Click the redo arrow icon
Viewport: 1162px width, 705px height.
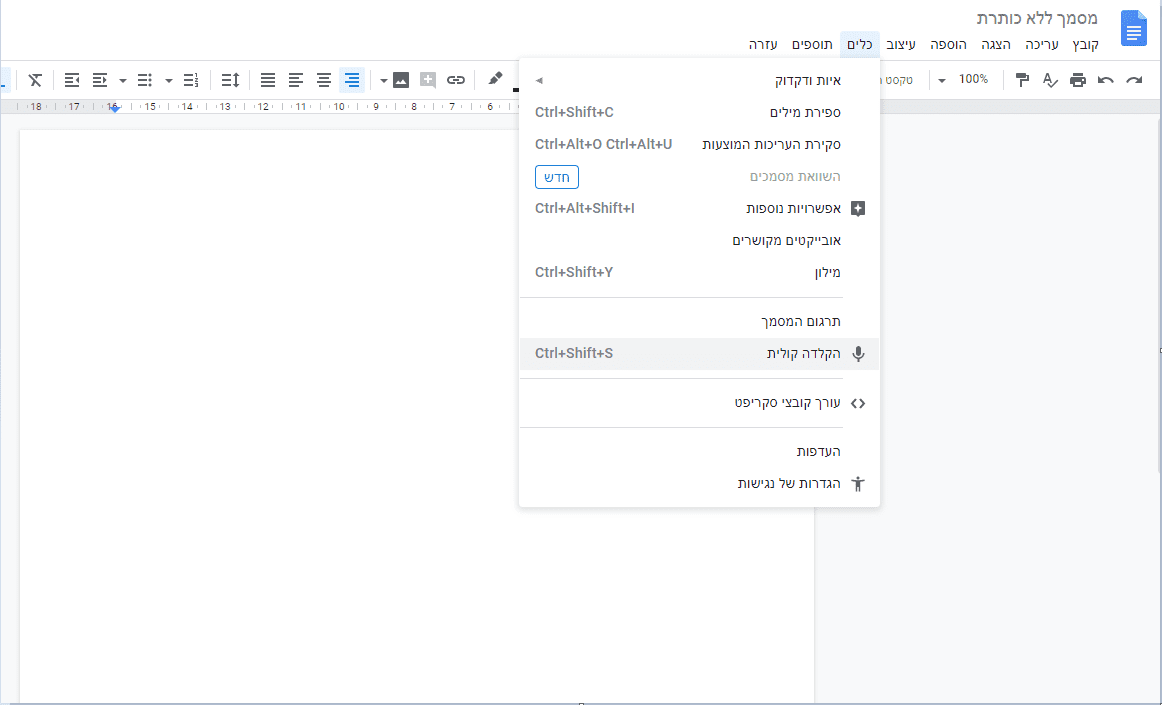tap(1134, 80)
